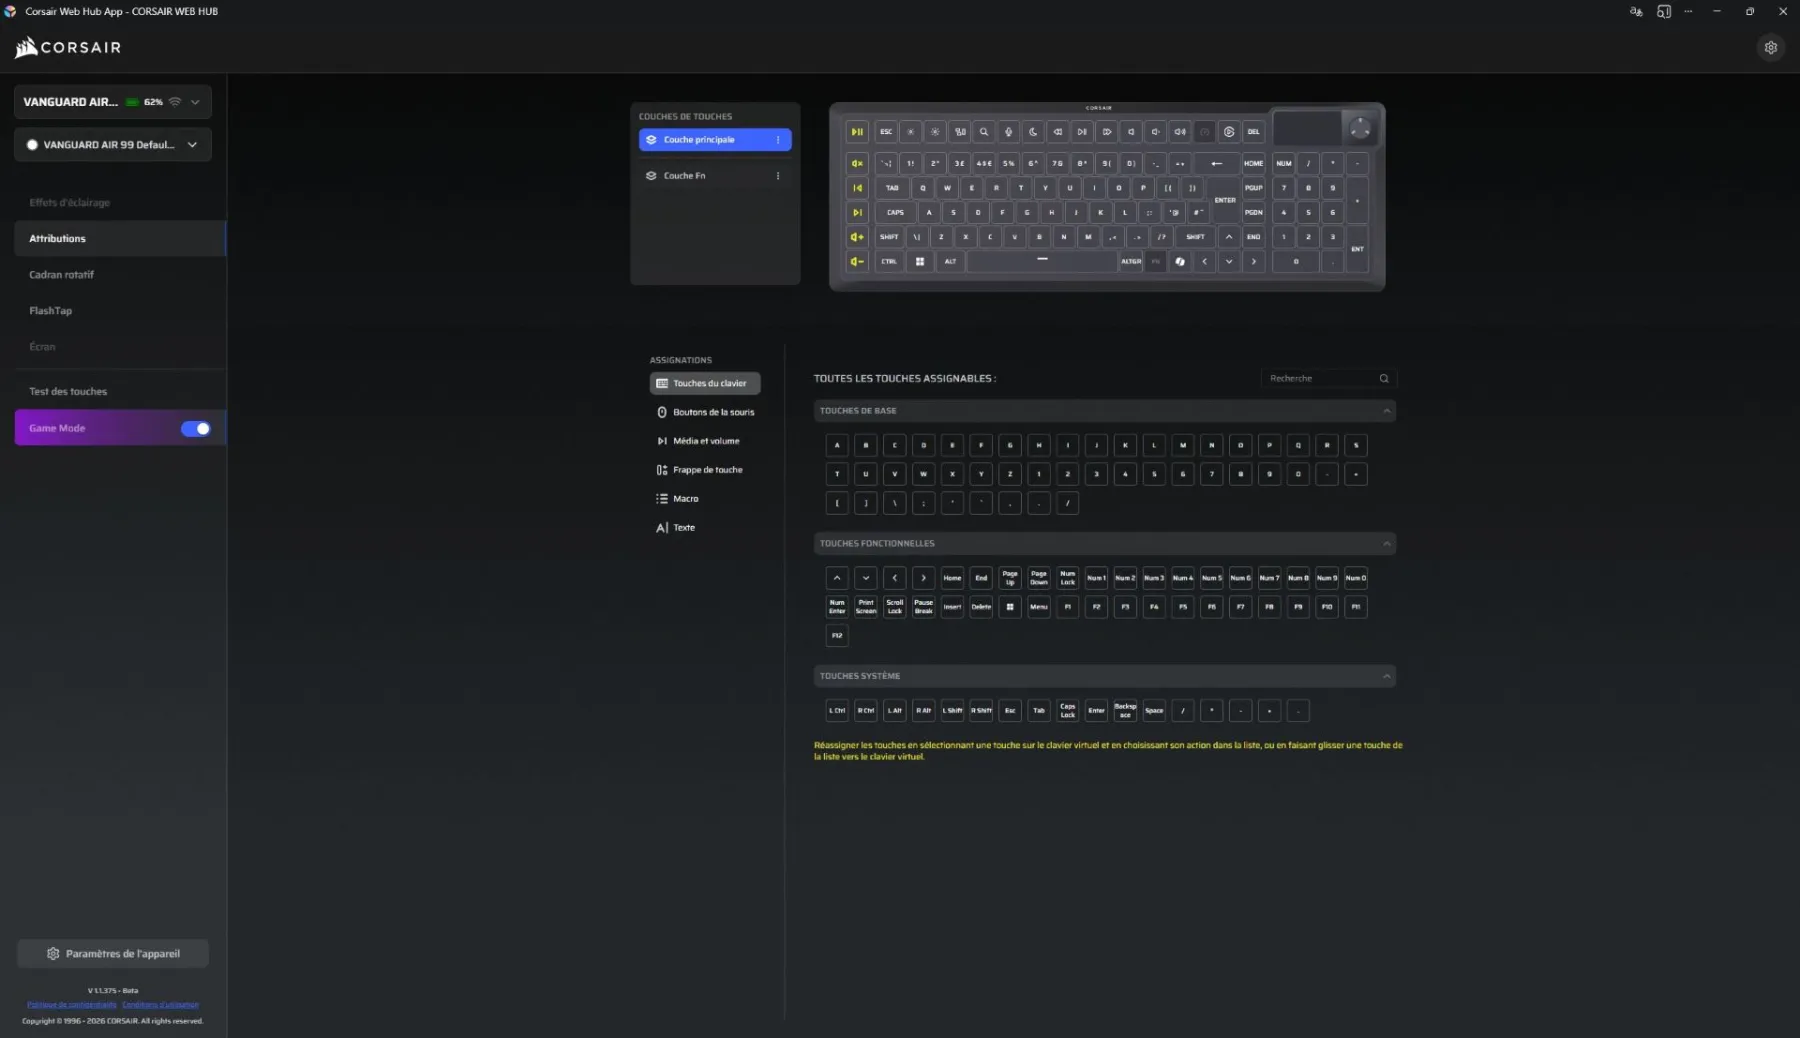Collapse the TOUCHES DE BASE section
The image size is (1800, 1038).
point(1386,410)
